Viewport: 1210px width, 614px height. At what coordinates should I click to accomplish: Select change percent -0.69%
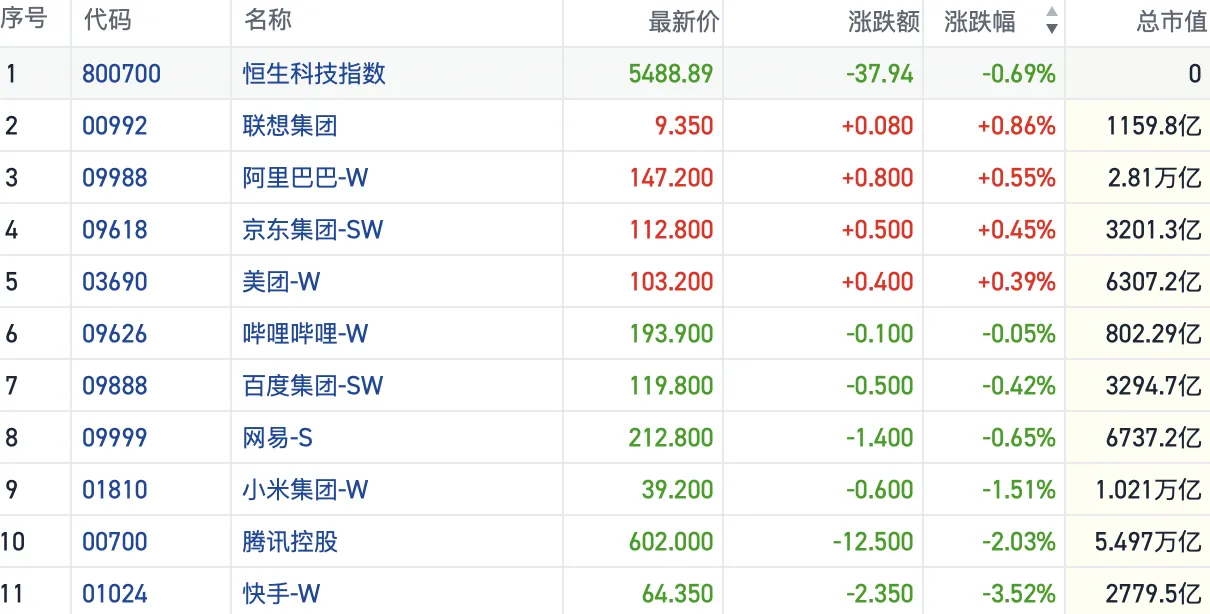click(x=1017, y=74)
